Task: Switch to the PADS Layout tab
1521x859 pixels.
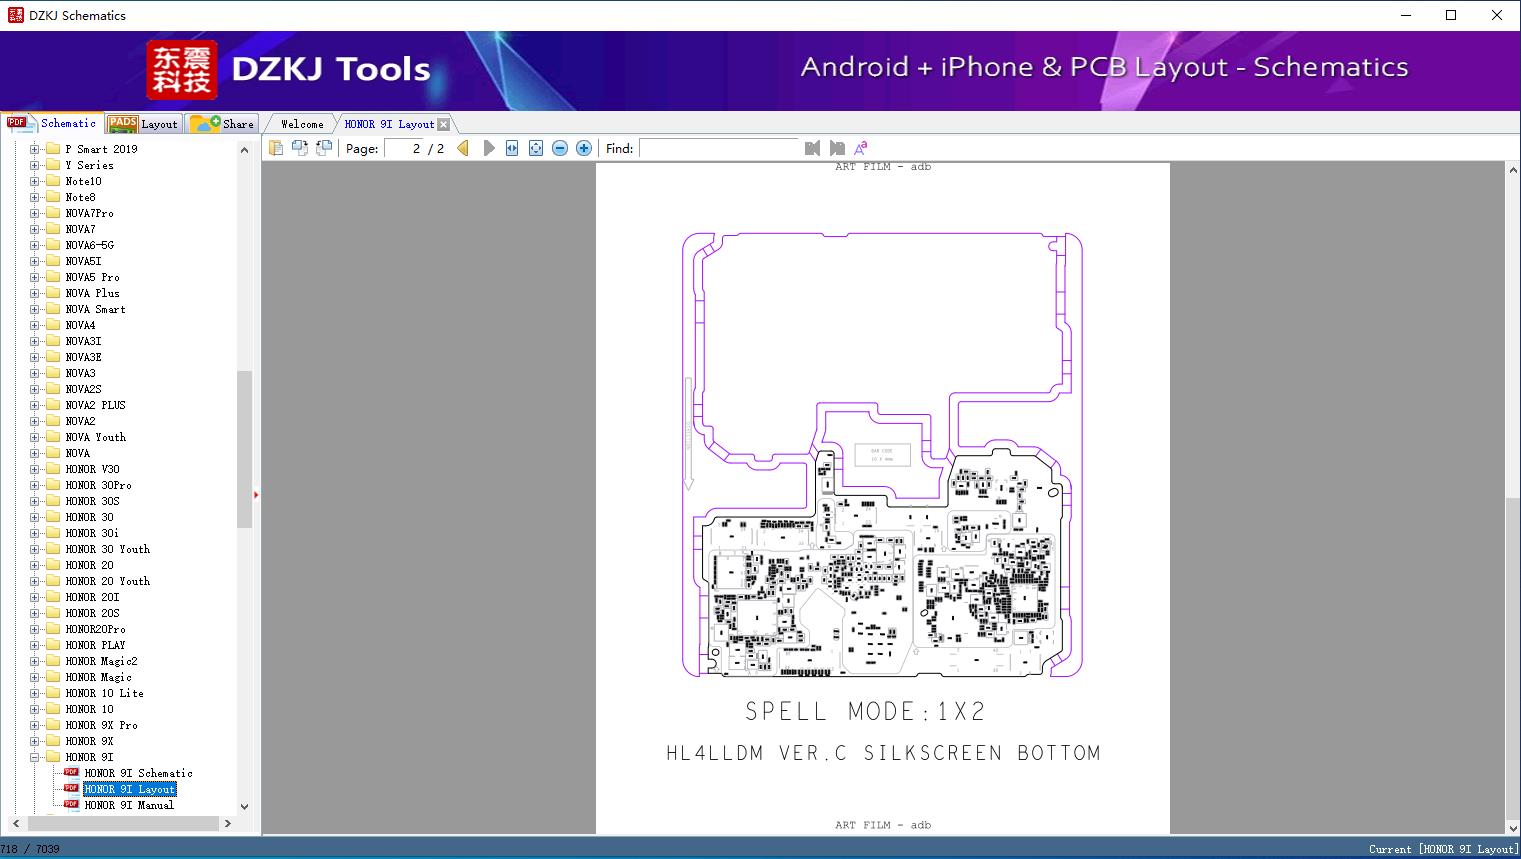Action: (x=143, y=124)
